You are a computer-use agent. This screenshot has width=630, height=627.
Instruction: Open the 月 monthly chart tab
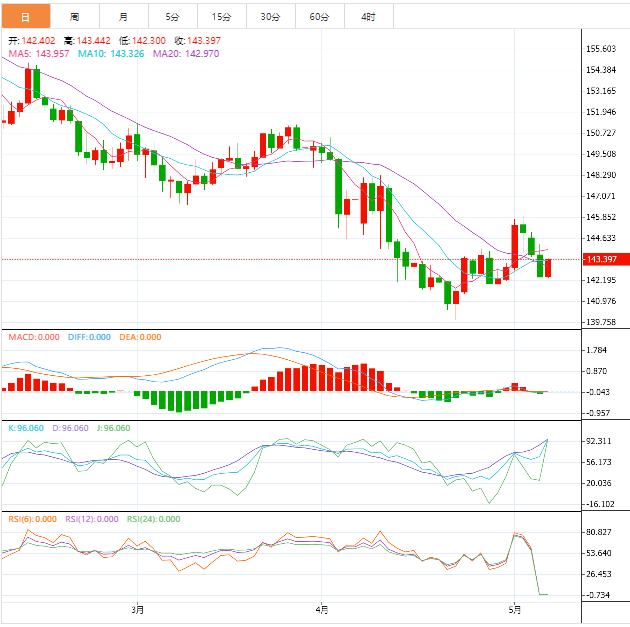[x=122, y=17]
